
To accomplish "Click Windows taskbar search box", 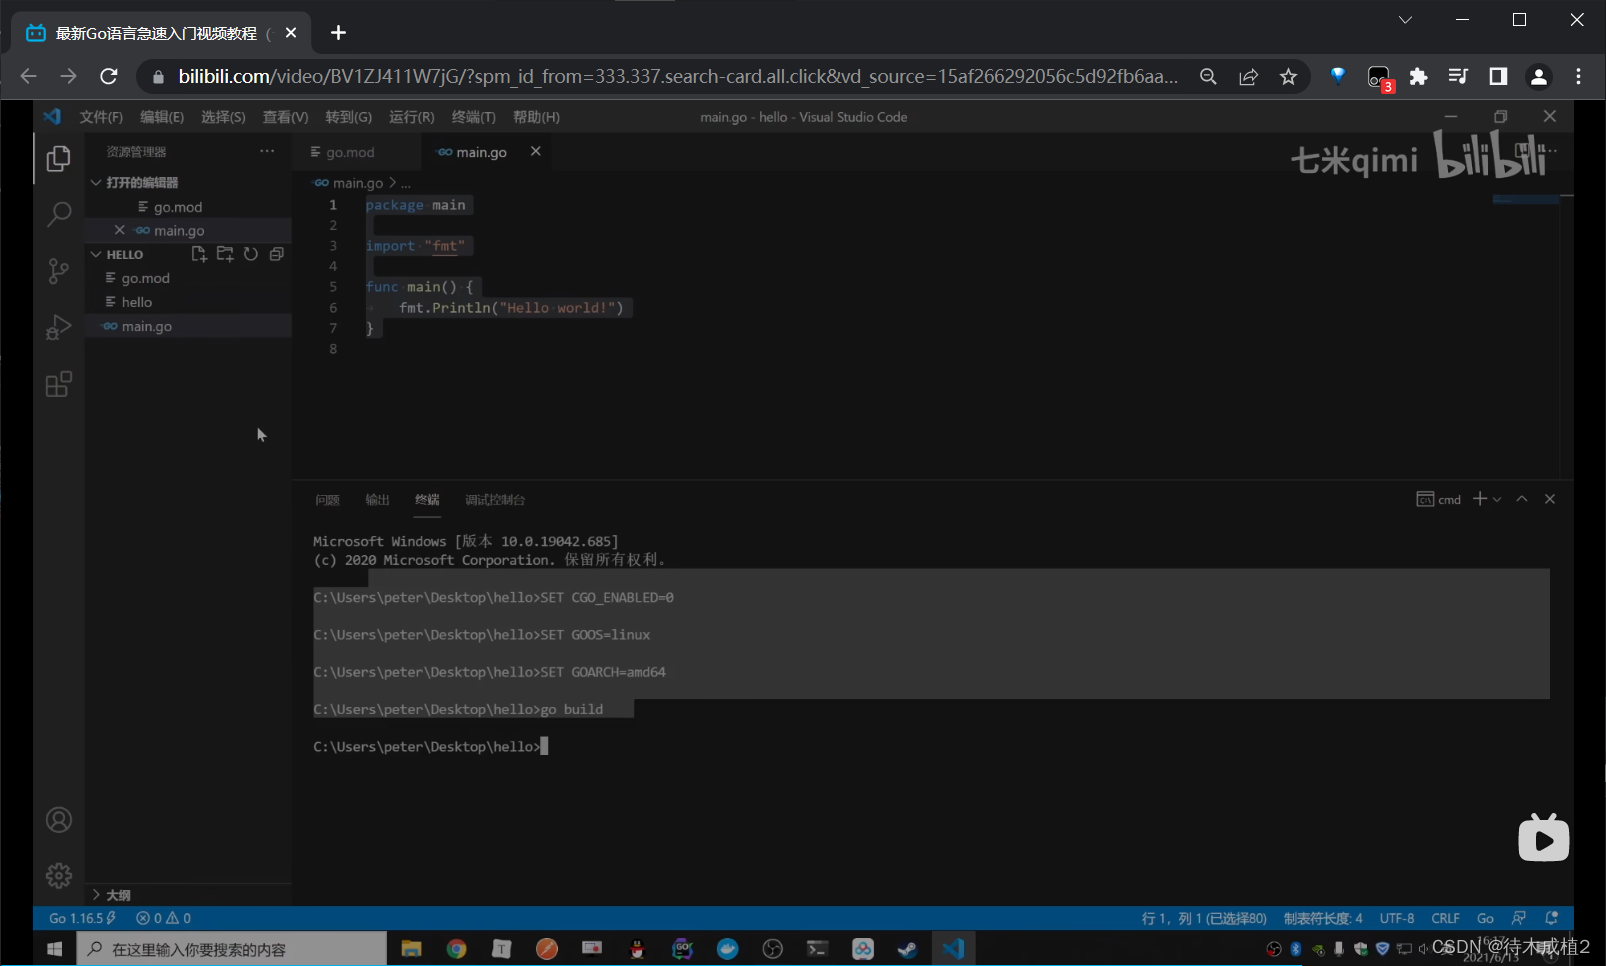I will [232, 949].
